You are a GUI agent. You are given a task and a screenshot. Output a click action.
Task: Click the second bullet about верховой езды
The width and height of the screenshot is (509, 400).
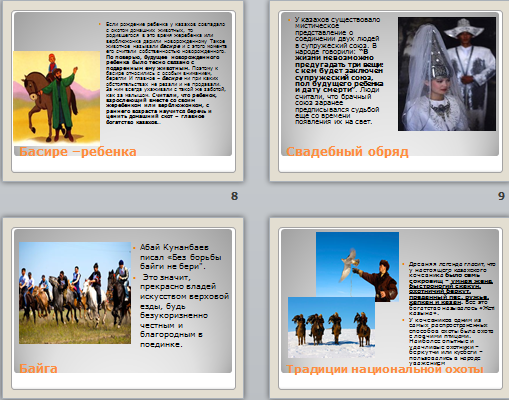click(184, 311)
